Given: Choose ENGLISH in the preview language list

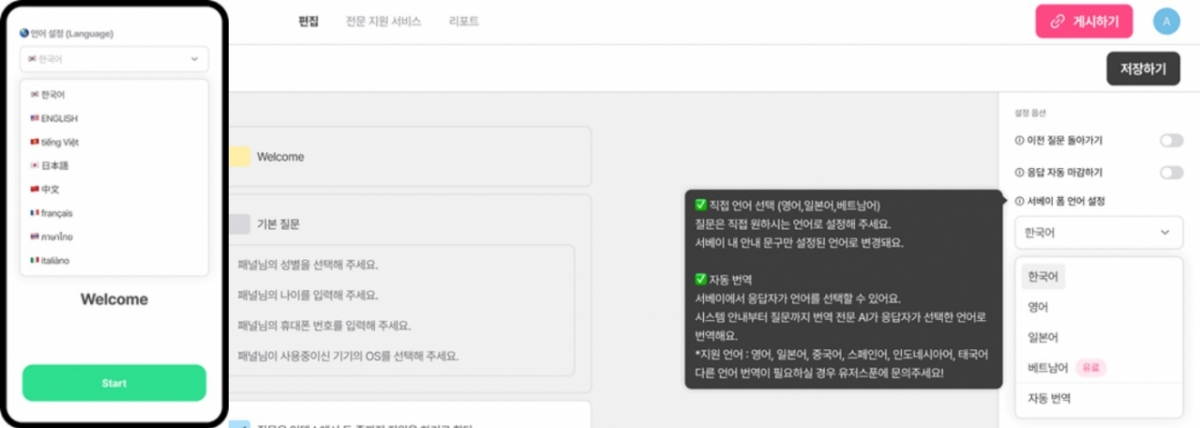Looking at the screenshot, I should (x=114, y=118).
